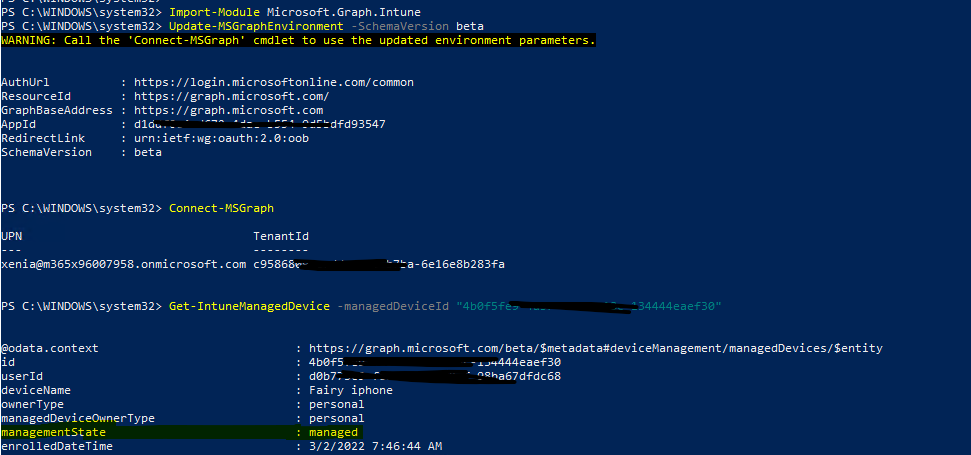This screenshot has height=455, width=971.
Task: Click the AppId value
Action: [x=259, y=124]
